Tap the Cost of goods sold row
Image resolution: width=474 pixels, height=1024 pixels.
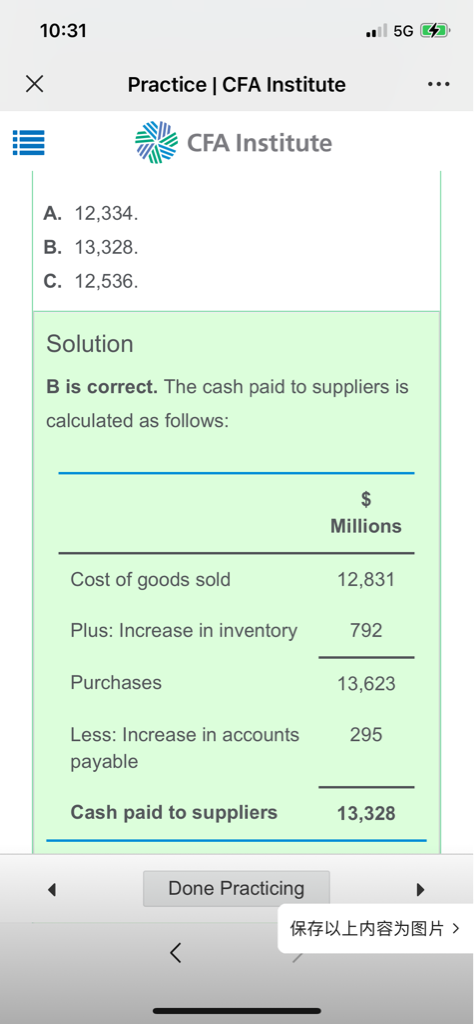point(236,579)
